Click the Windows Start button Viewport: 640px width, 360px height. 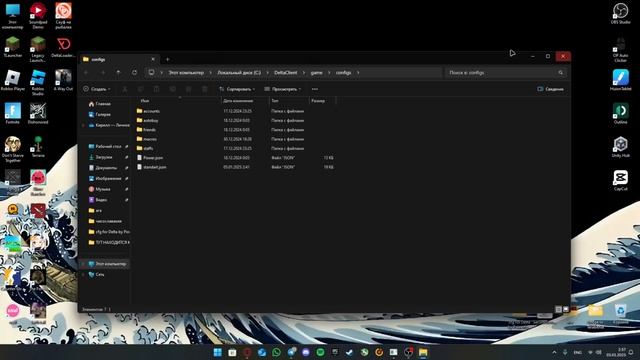click(218, 352)
